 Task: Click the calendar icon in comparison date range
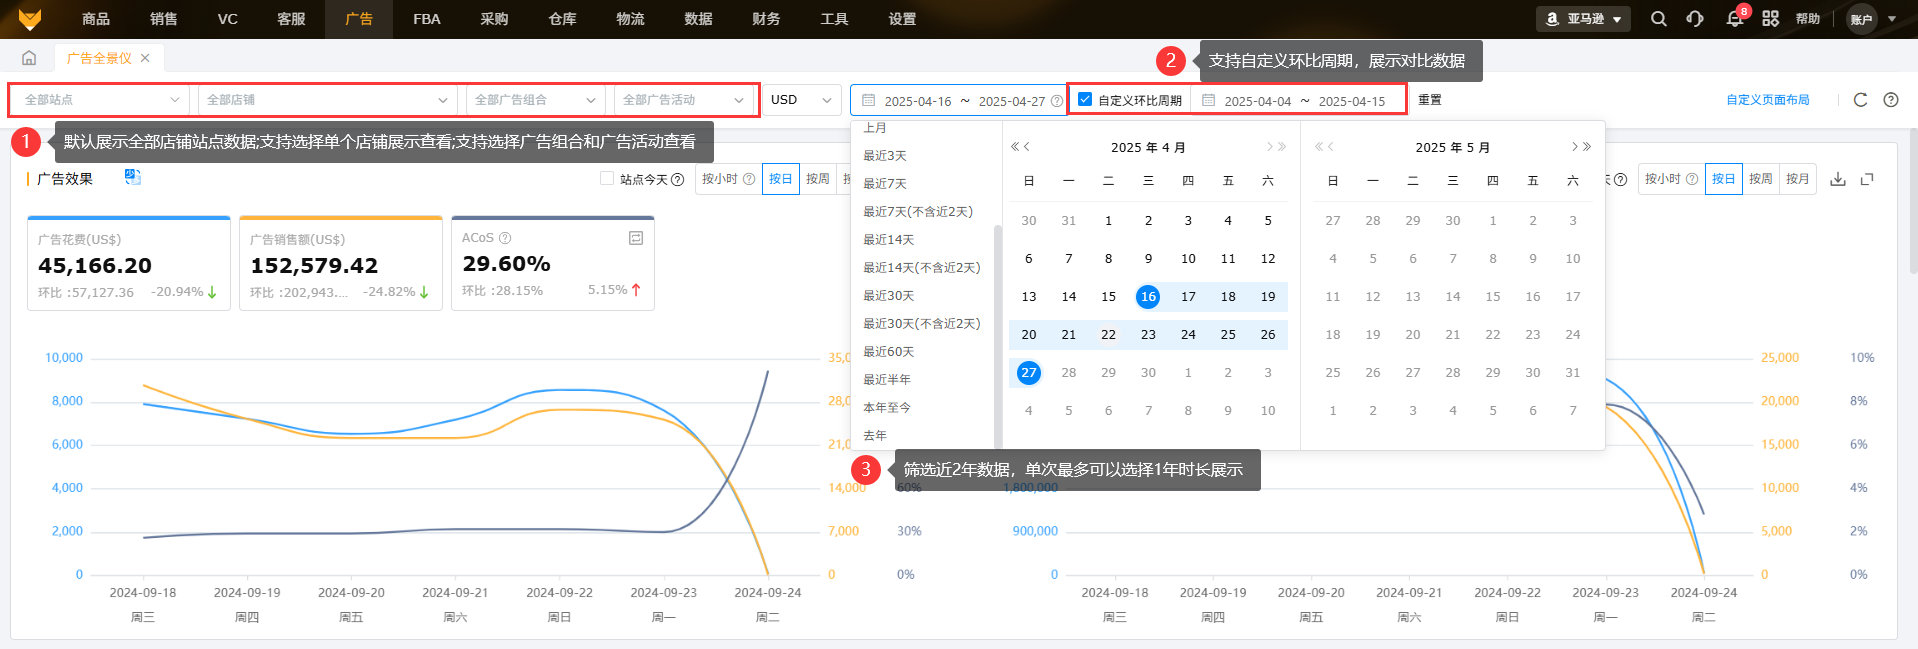(x=1208, y=100)
